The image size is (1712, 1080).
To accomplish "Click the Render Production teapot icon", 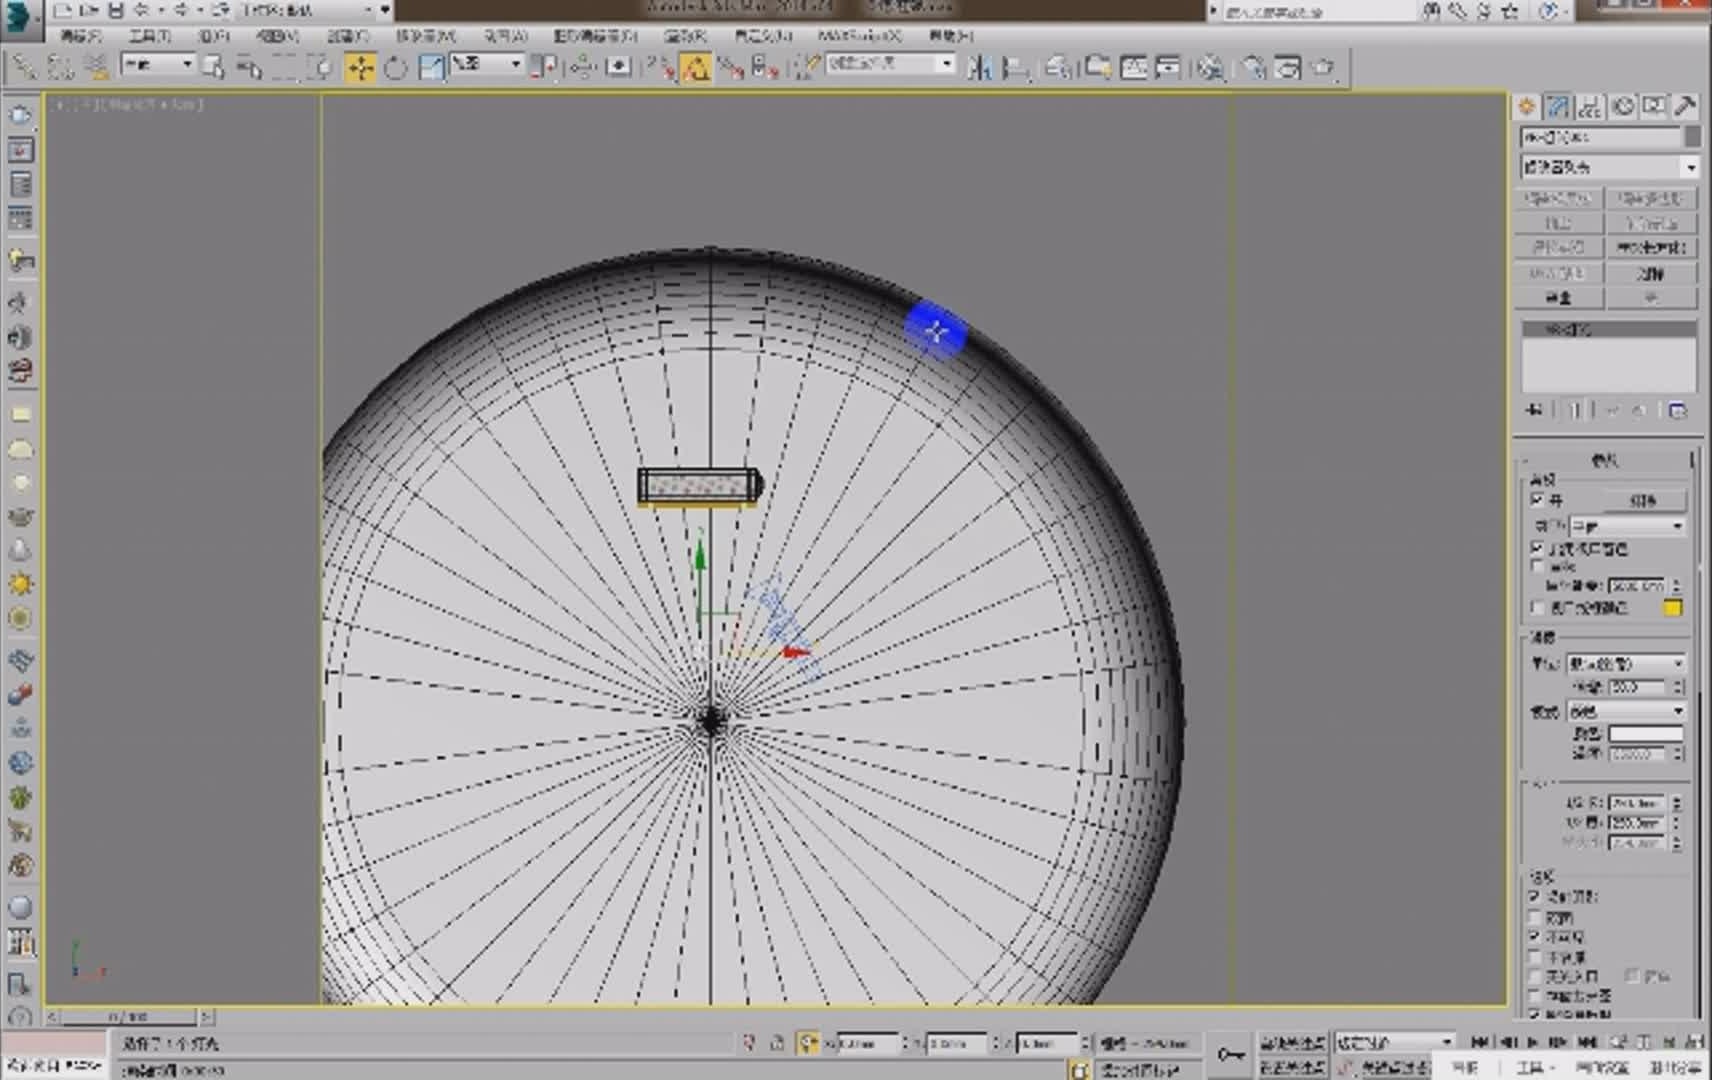I will pos(1325,67).
